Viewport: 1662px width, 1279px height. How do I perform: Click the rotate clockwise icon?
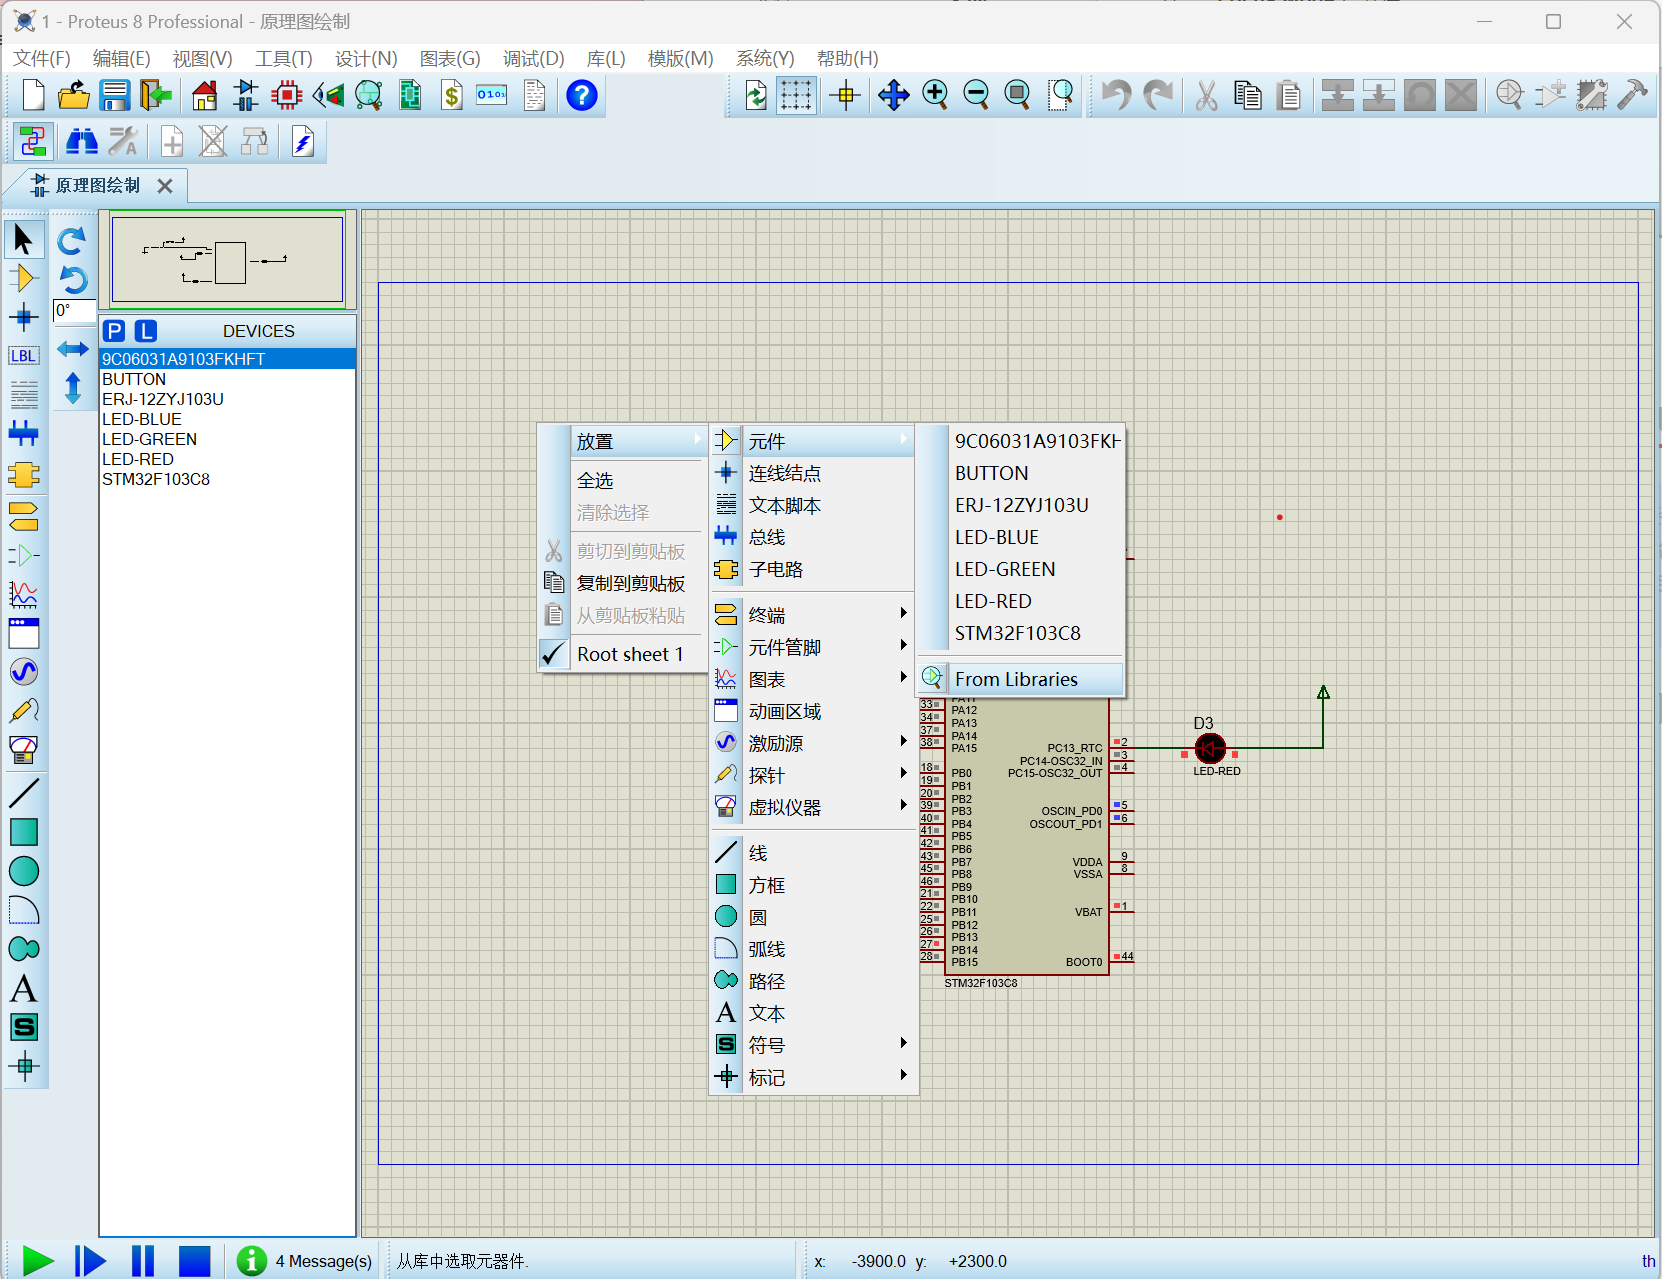tap(72, 241)
